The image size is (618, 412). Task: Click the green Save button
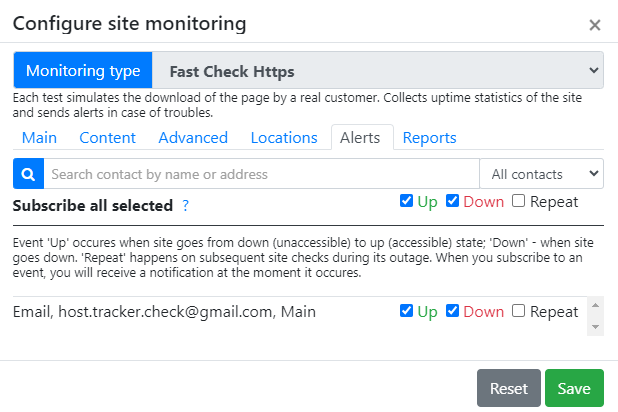(x=574, y=388)
